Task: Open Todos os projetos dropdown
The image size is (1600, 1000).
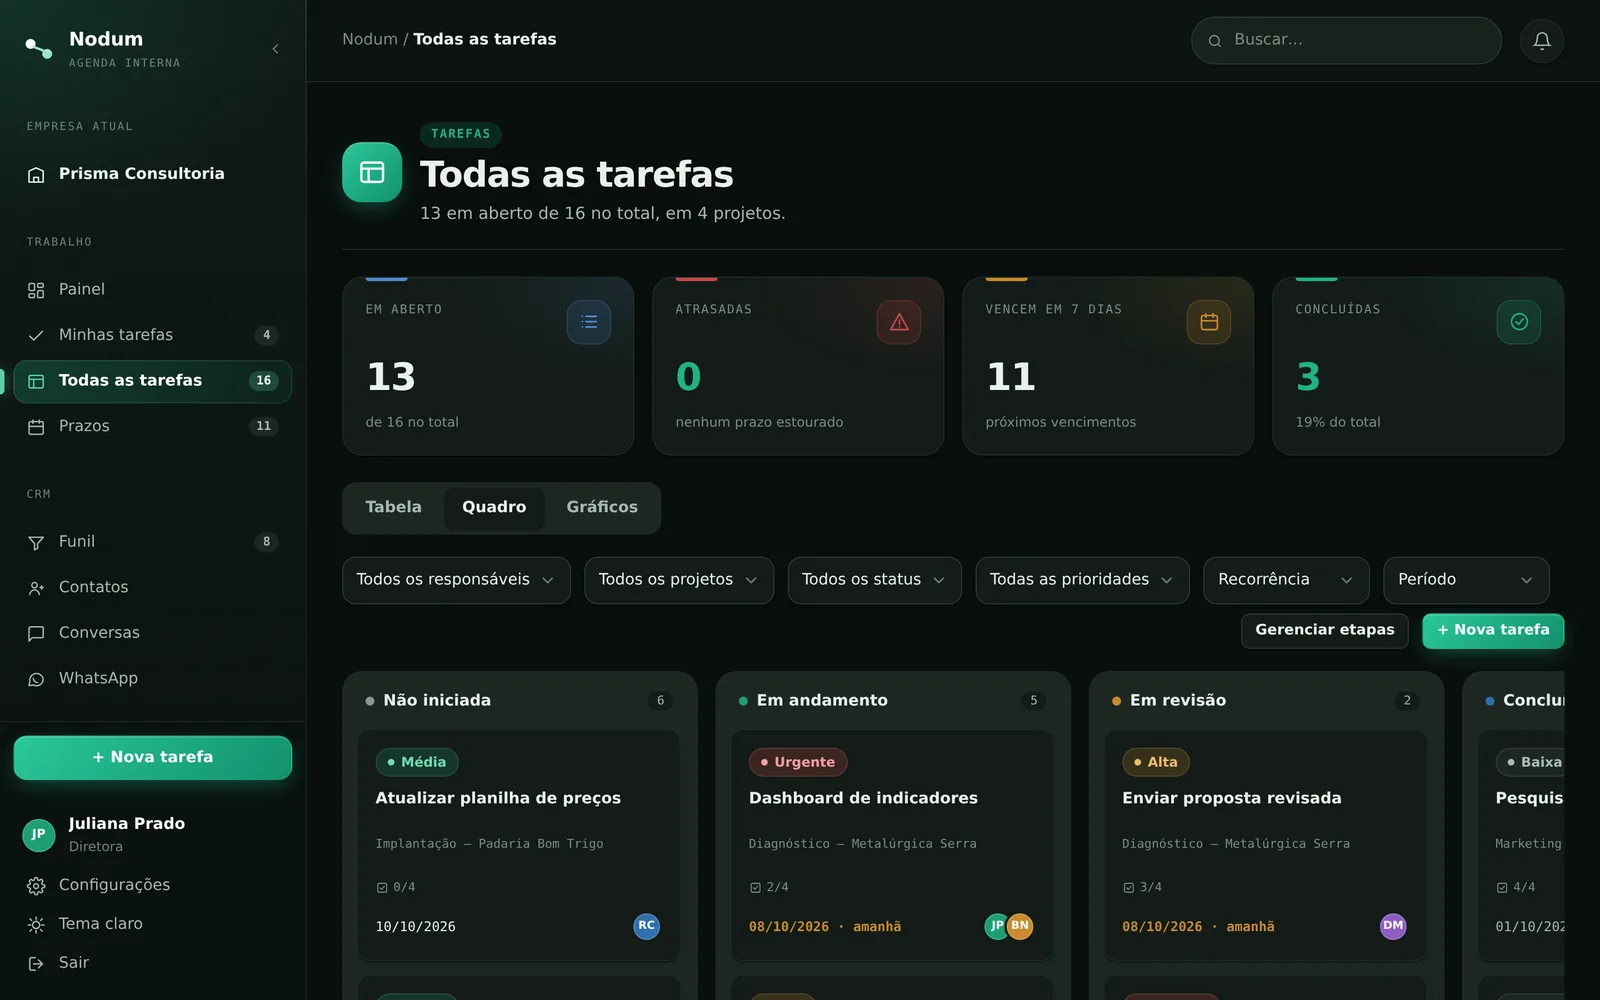Action: click(x=679, y=580)
